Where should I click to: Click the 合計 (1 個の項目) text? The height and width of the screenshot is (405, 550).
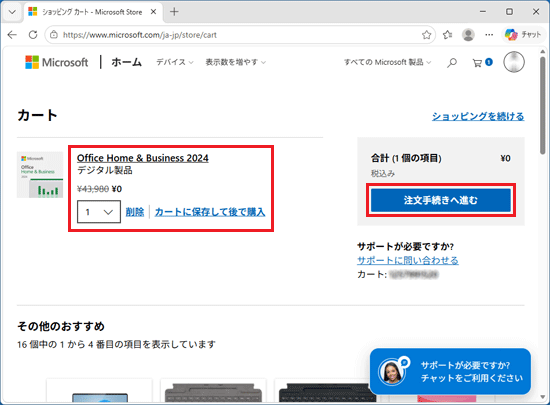pos(406,158)
